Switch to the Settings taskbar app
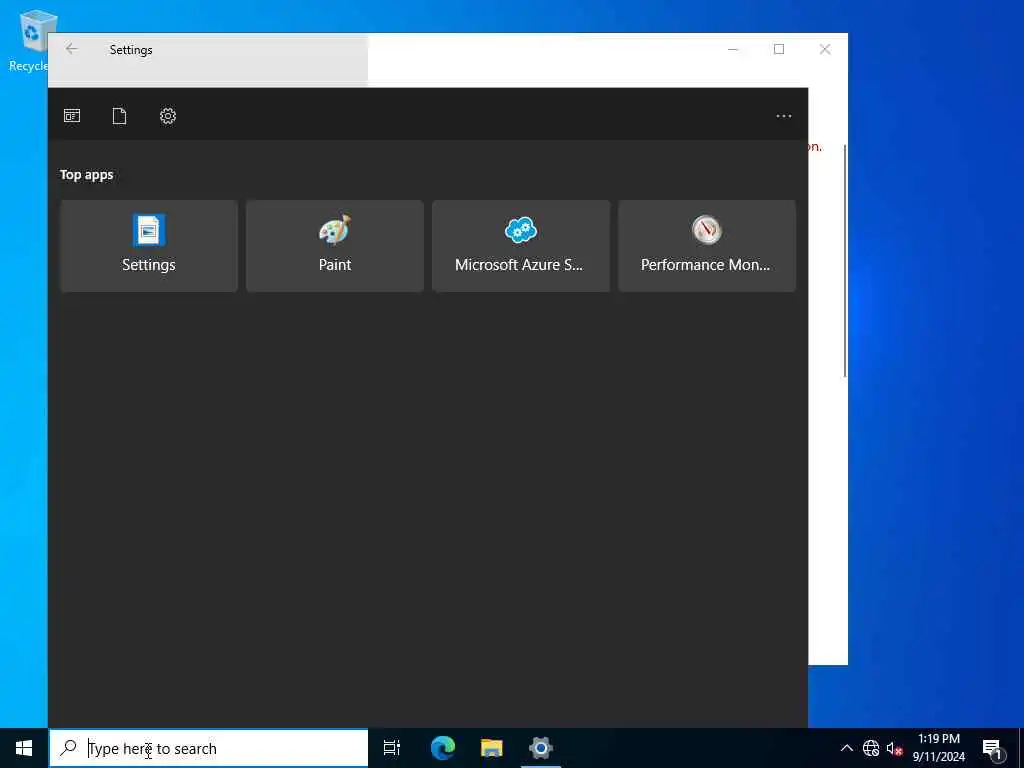Image resolution: width=1024 pixels, height=768 pixels. pos(541,748)
